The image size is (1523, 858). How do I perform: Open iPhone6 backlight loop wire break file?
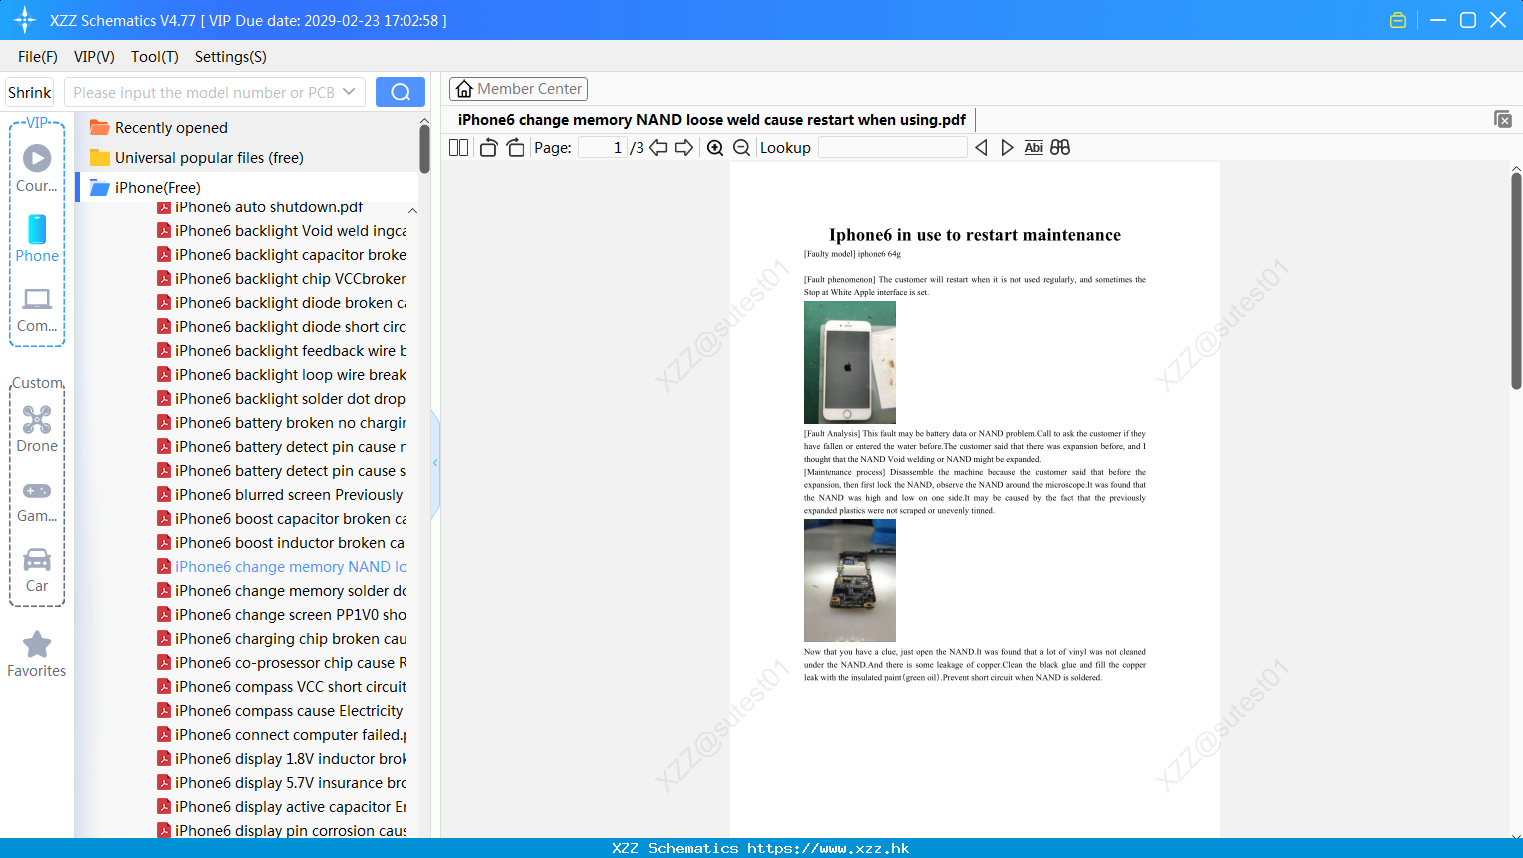282,375
